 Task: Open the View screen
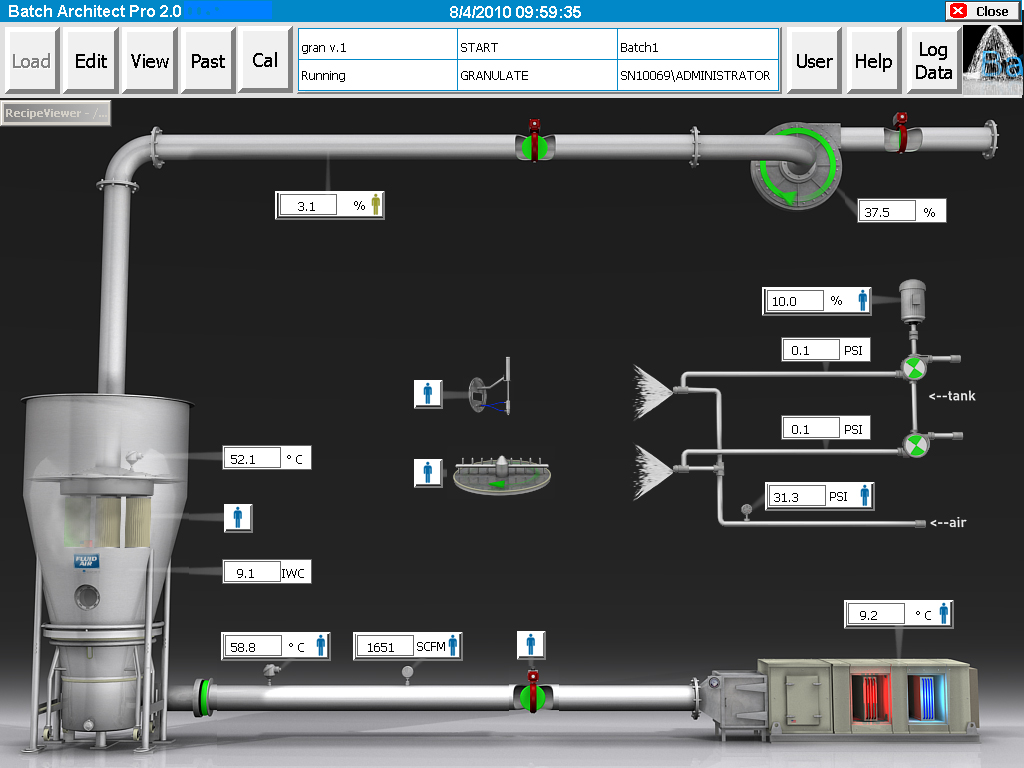coord(150,61)
